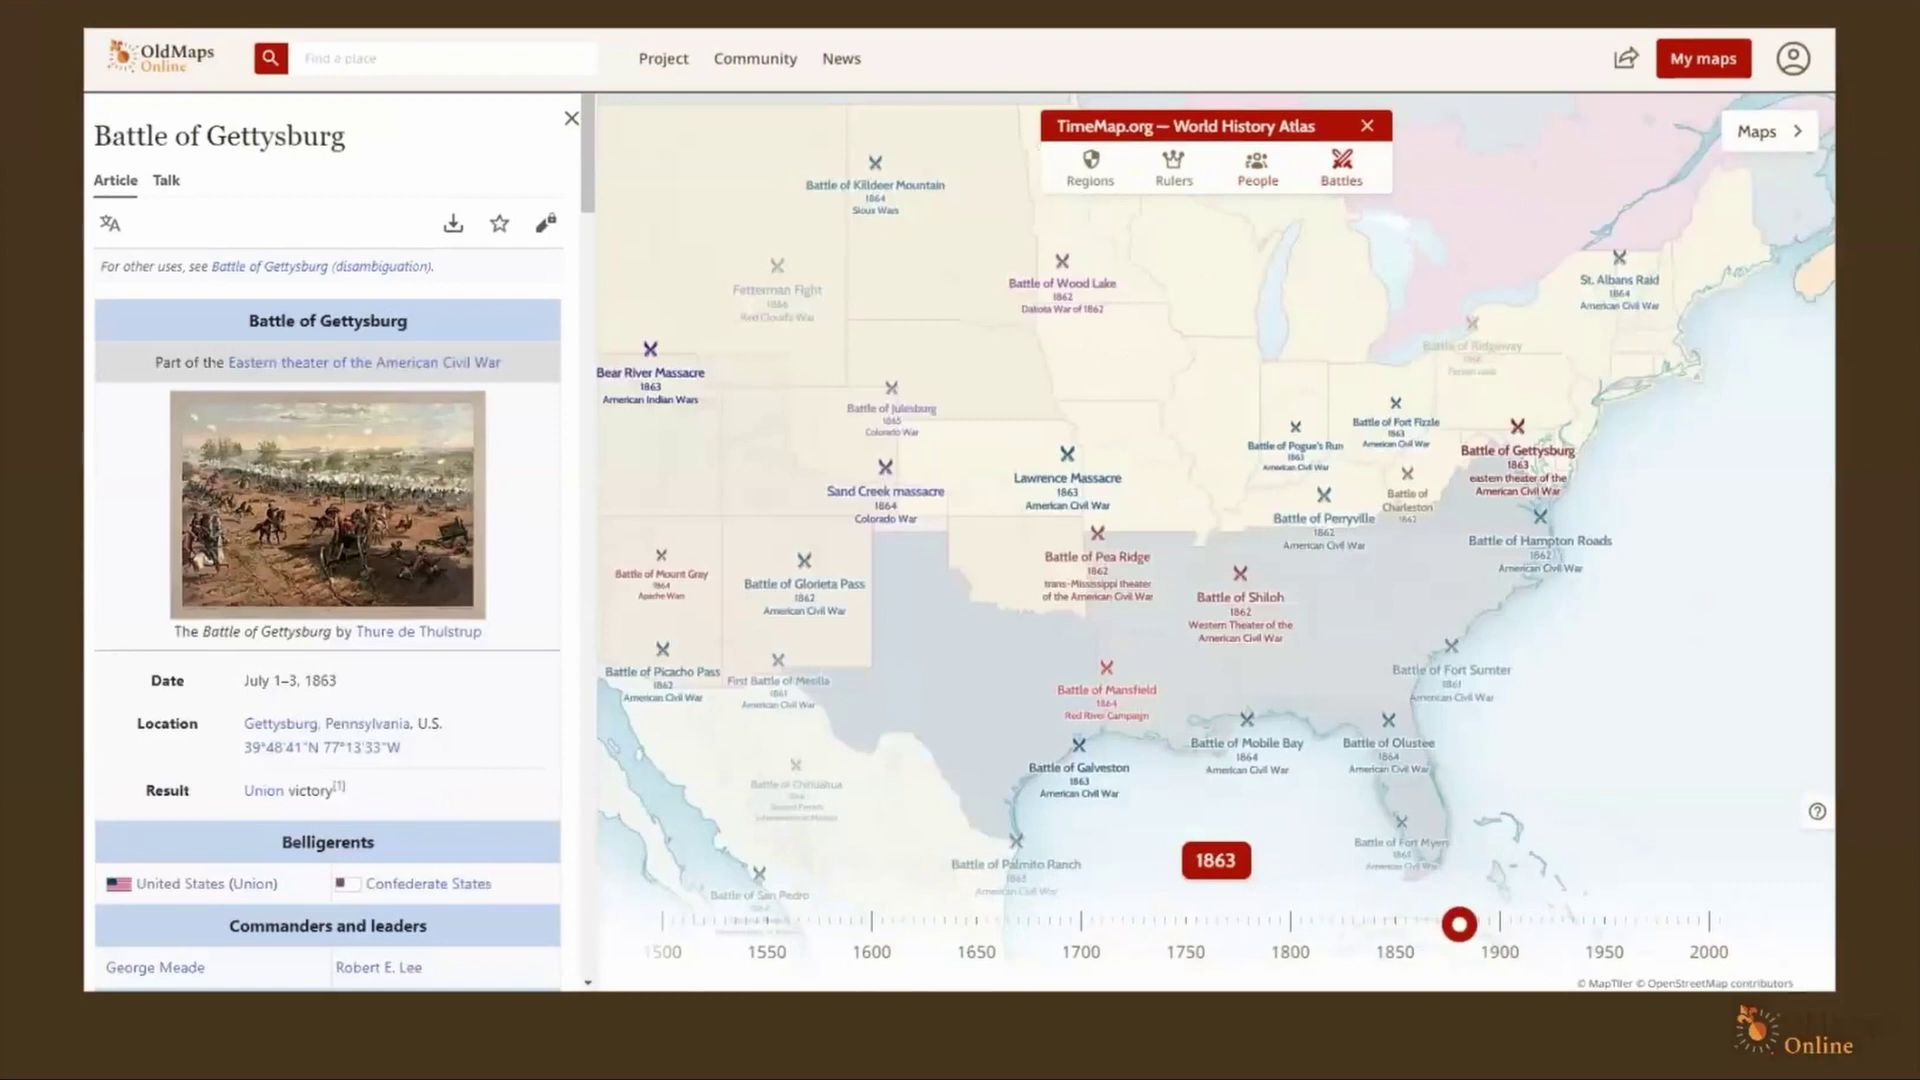
Task: Click the red search icon button
Action: (x=270, y=58)
